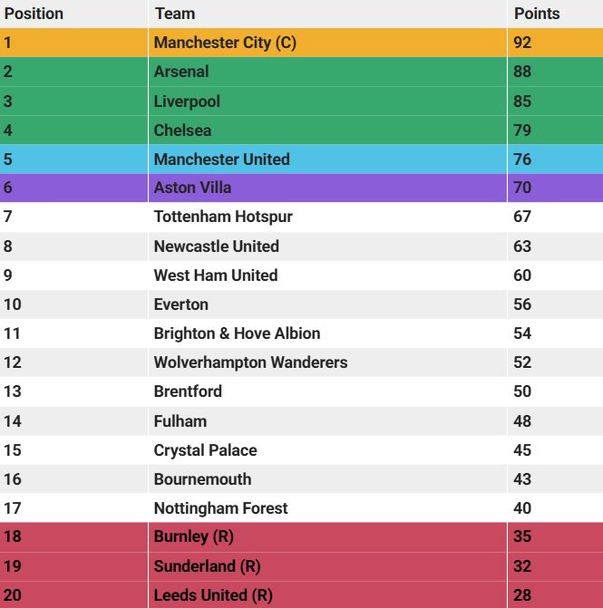
Task: Select the Manchester United row
Action: coord(301,159)
